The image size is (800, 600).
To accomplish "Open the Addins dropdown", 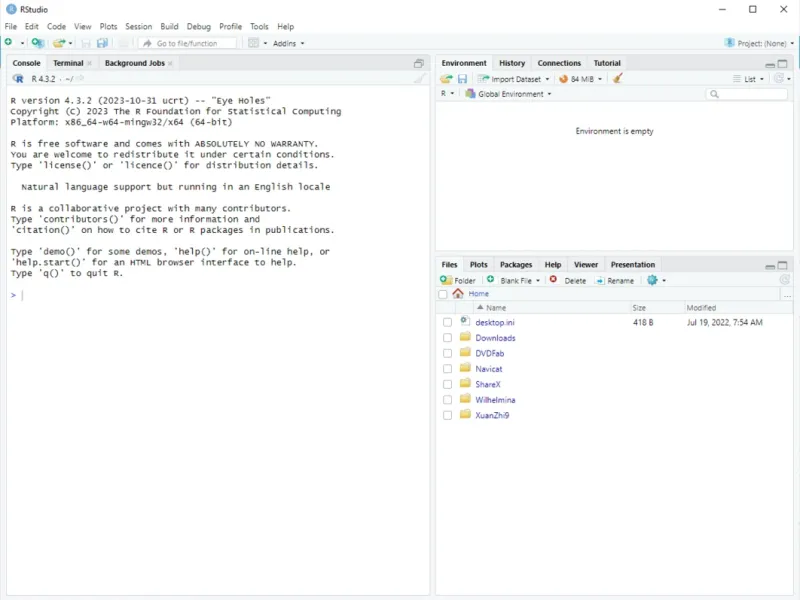I will coord(288,43).
